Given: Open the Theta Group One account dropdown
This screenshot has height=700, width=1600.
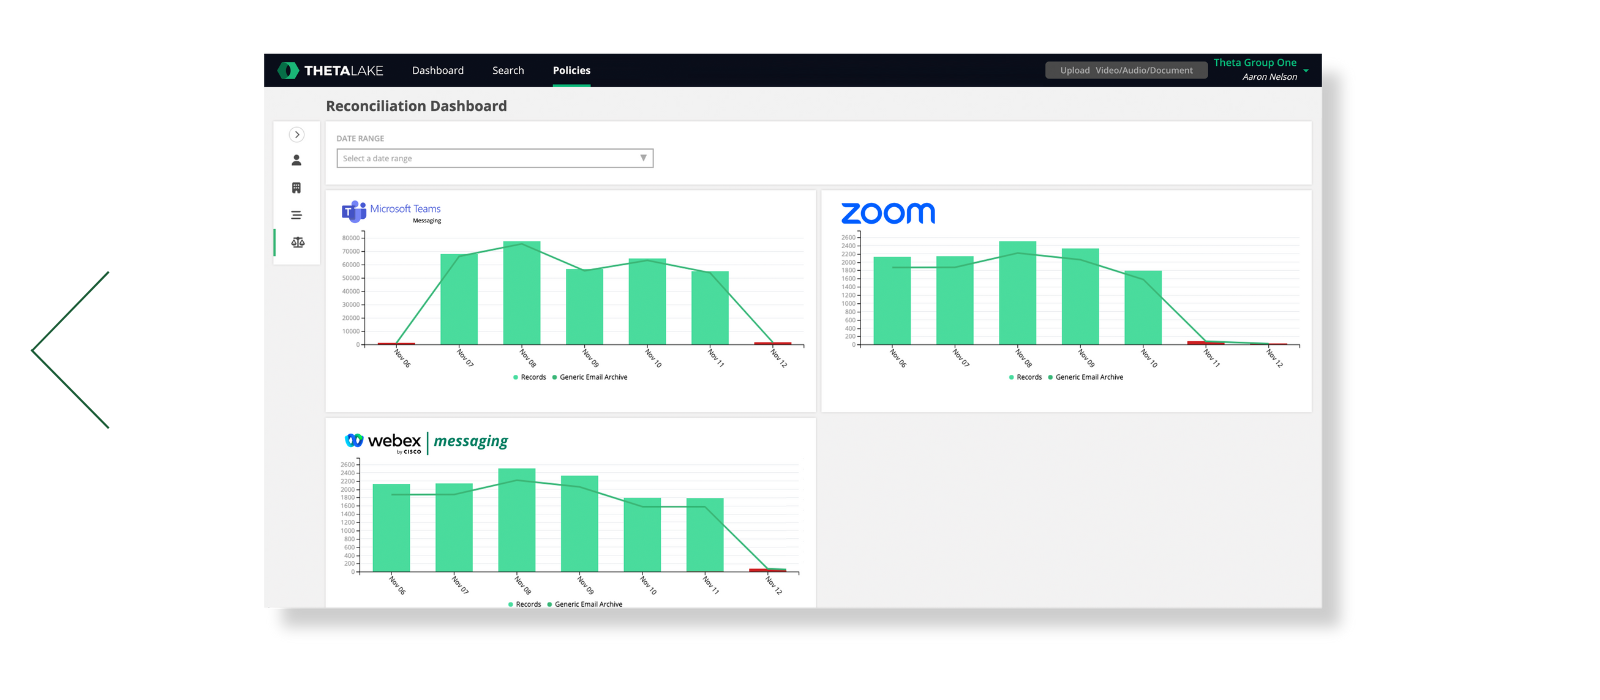Looking at the screenshot, I should 1261,69.
